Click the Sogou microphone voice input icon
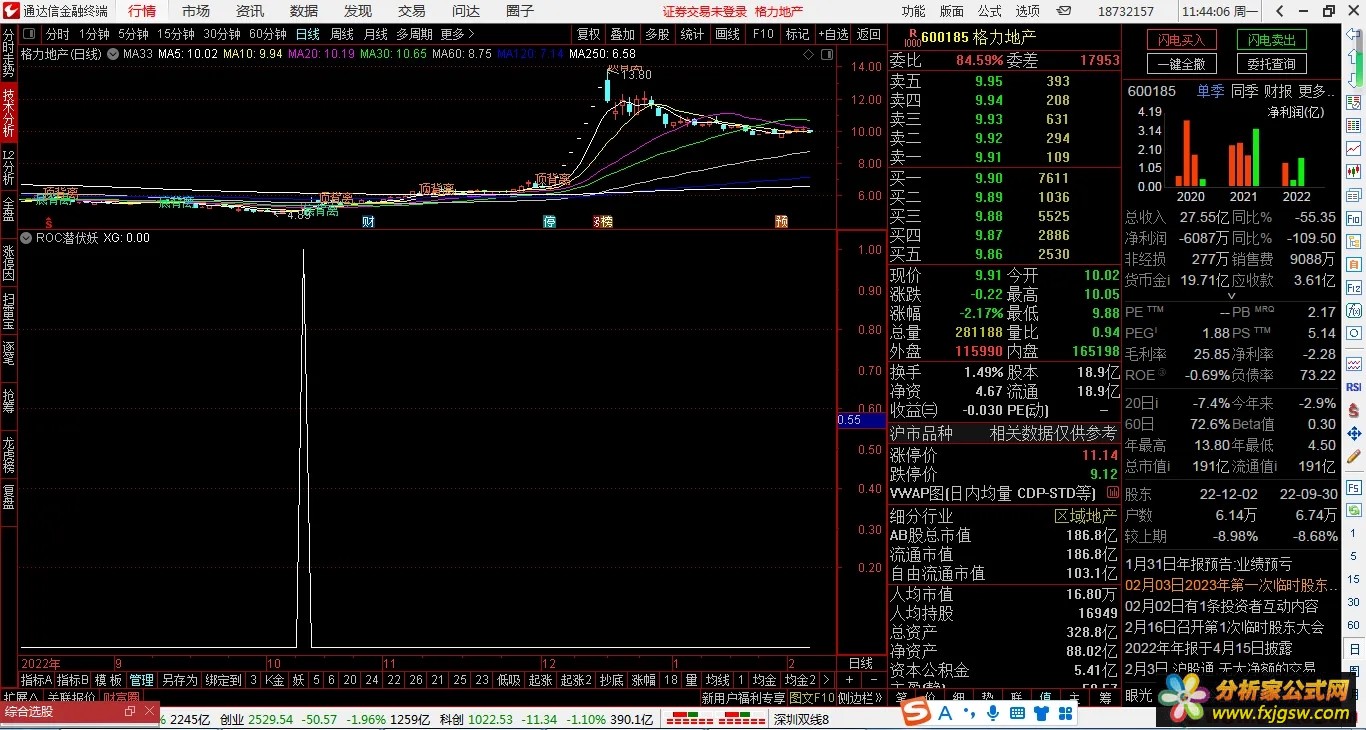 click(x=993, y=712)
